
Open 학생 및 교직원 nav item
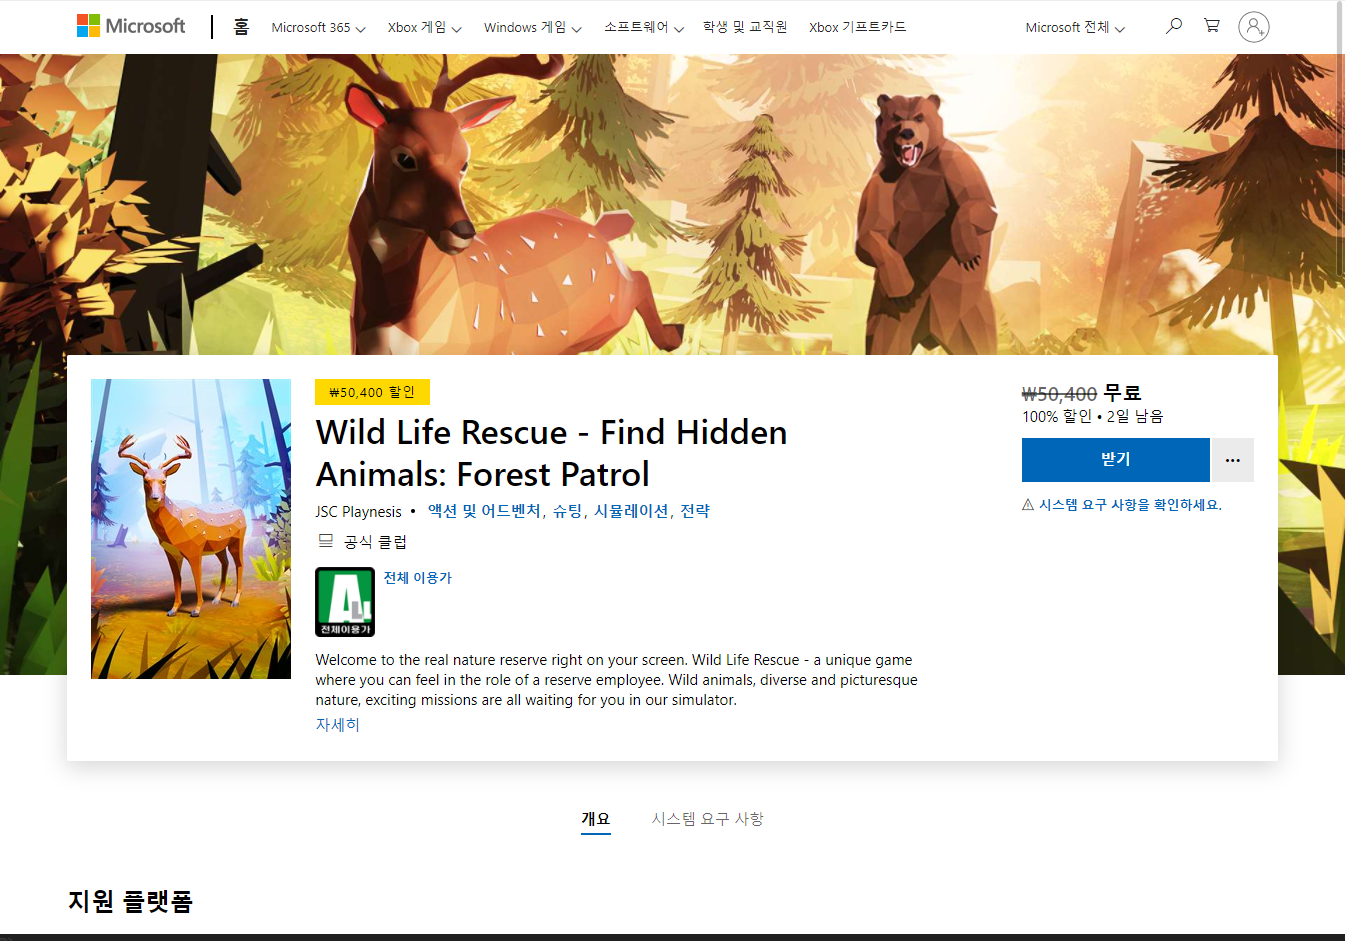tap(745, 27)
